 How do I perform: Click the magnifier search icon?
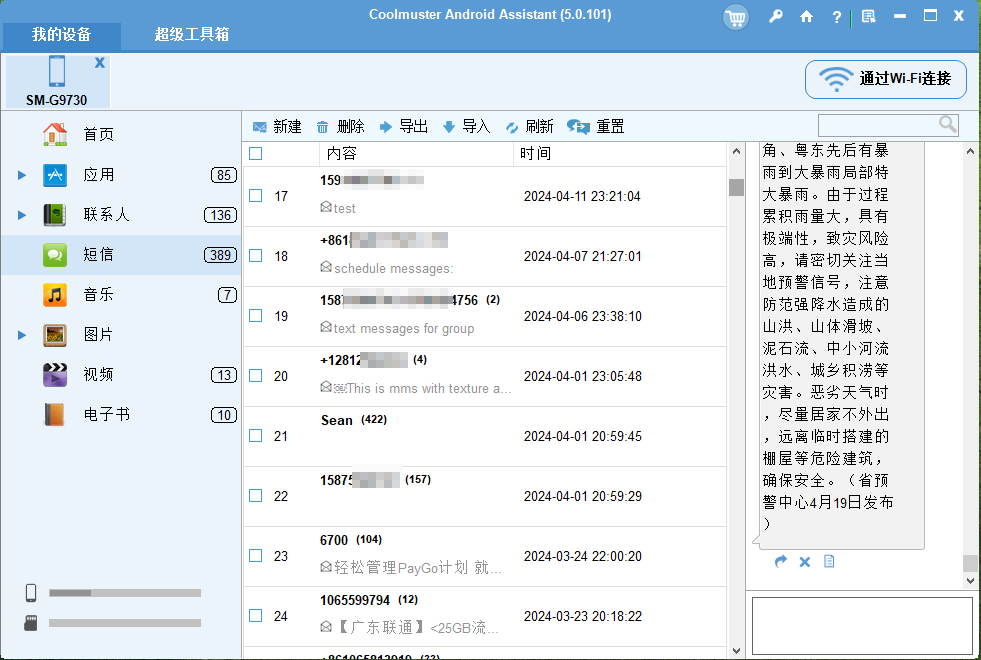point(948,124)
